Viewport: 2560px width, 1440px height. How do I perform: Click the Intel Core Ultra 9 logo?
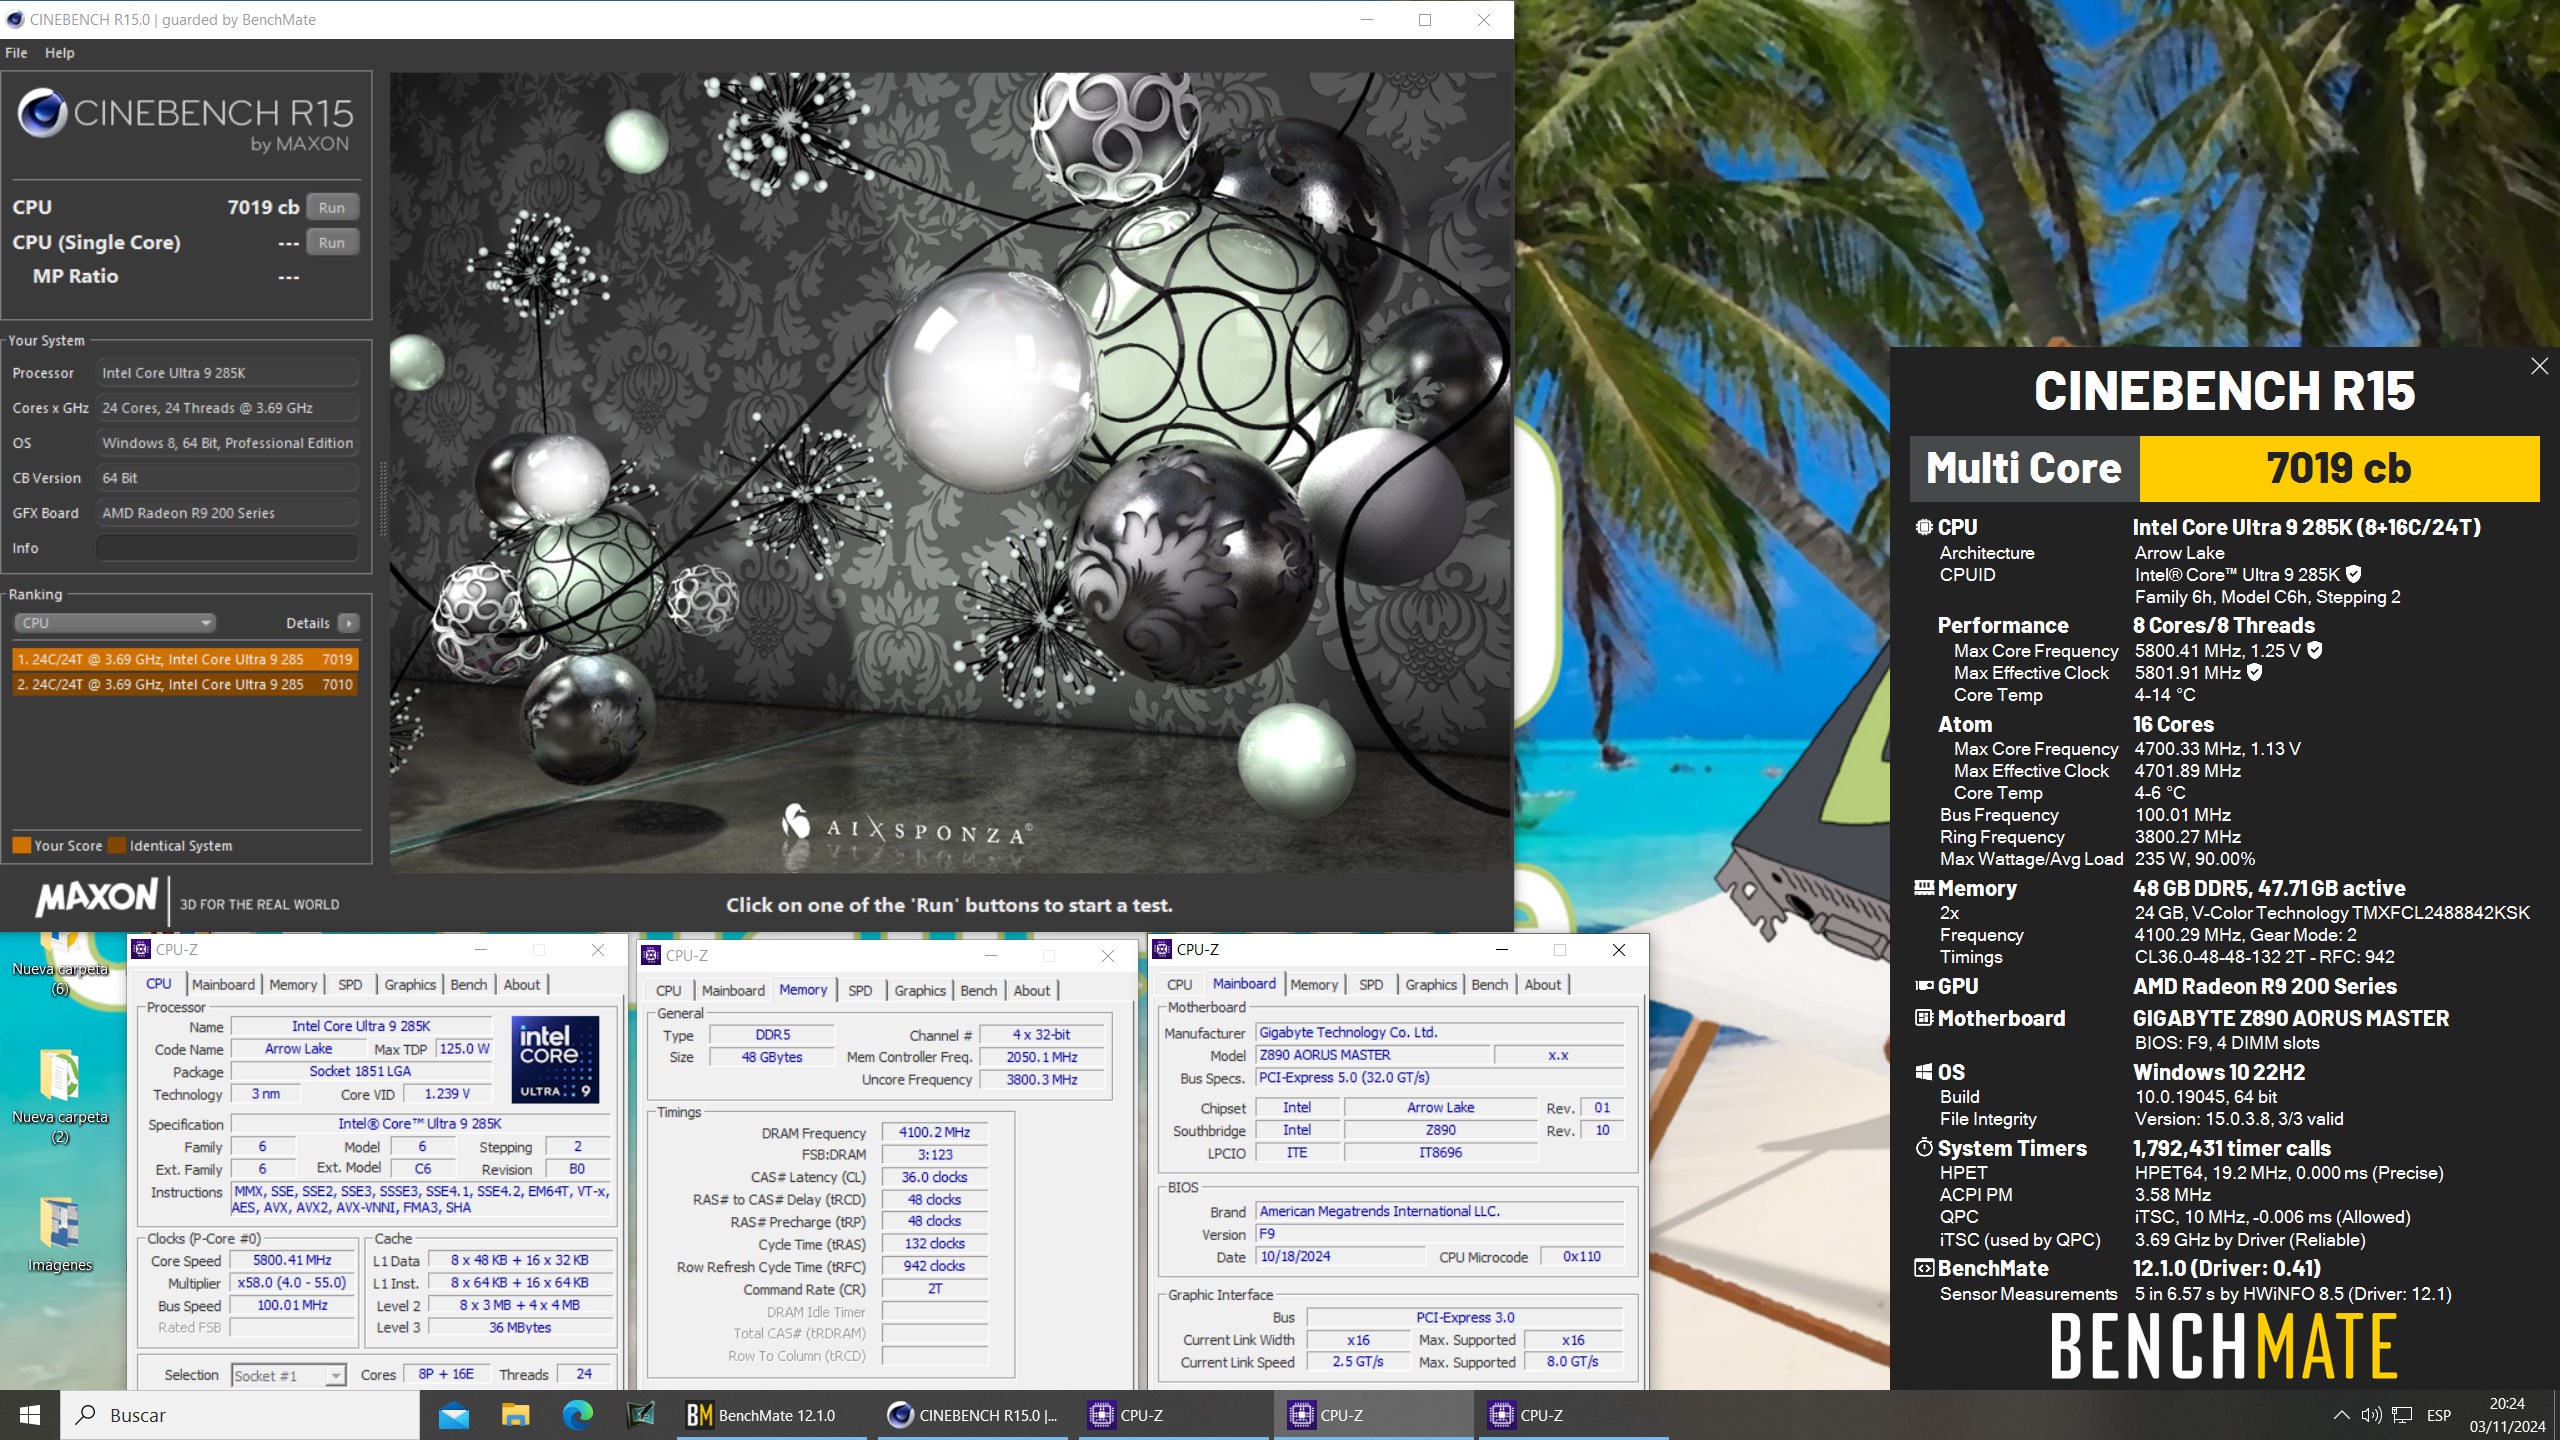[556, 1059]
